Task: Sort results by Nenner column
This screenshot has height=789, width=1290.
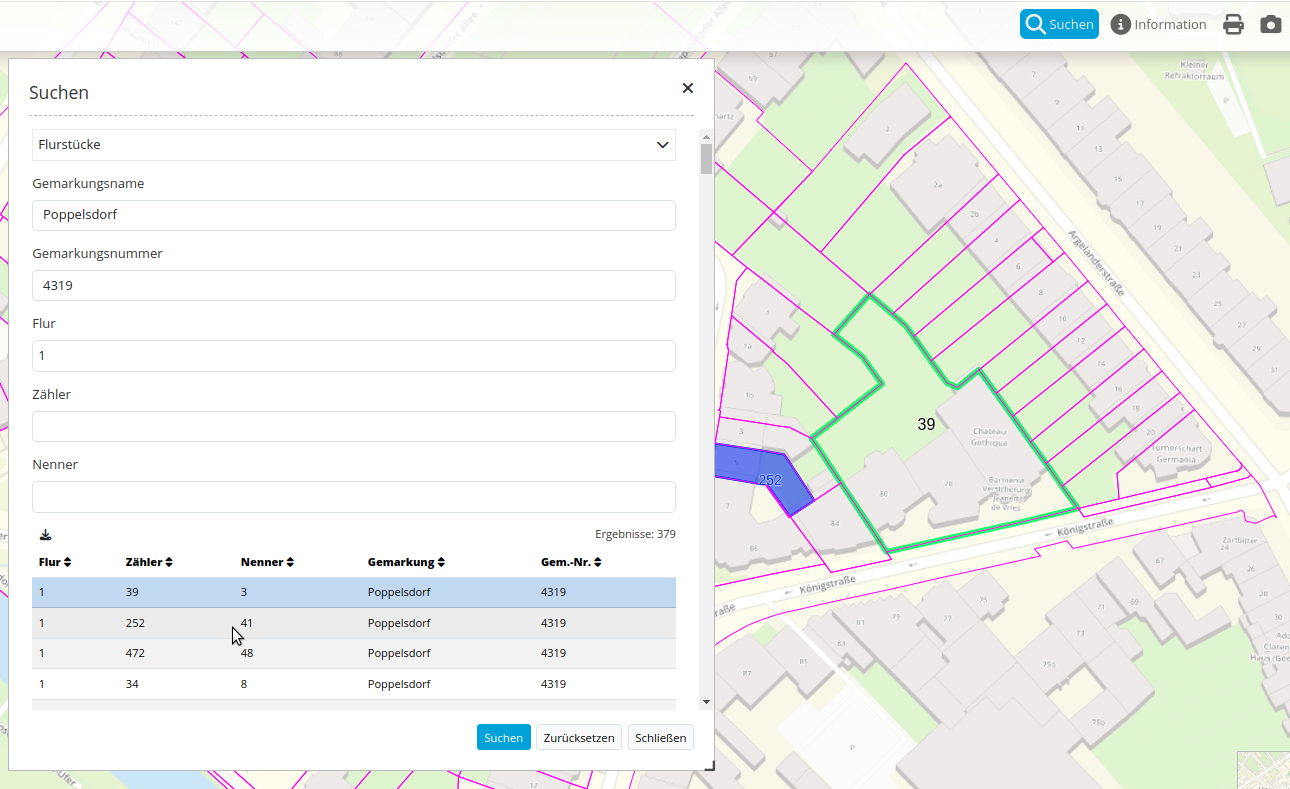Action: click(x=267, y=562)
